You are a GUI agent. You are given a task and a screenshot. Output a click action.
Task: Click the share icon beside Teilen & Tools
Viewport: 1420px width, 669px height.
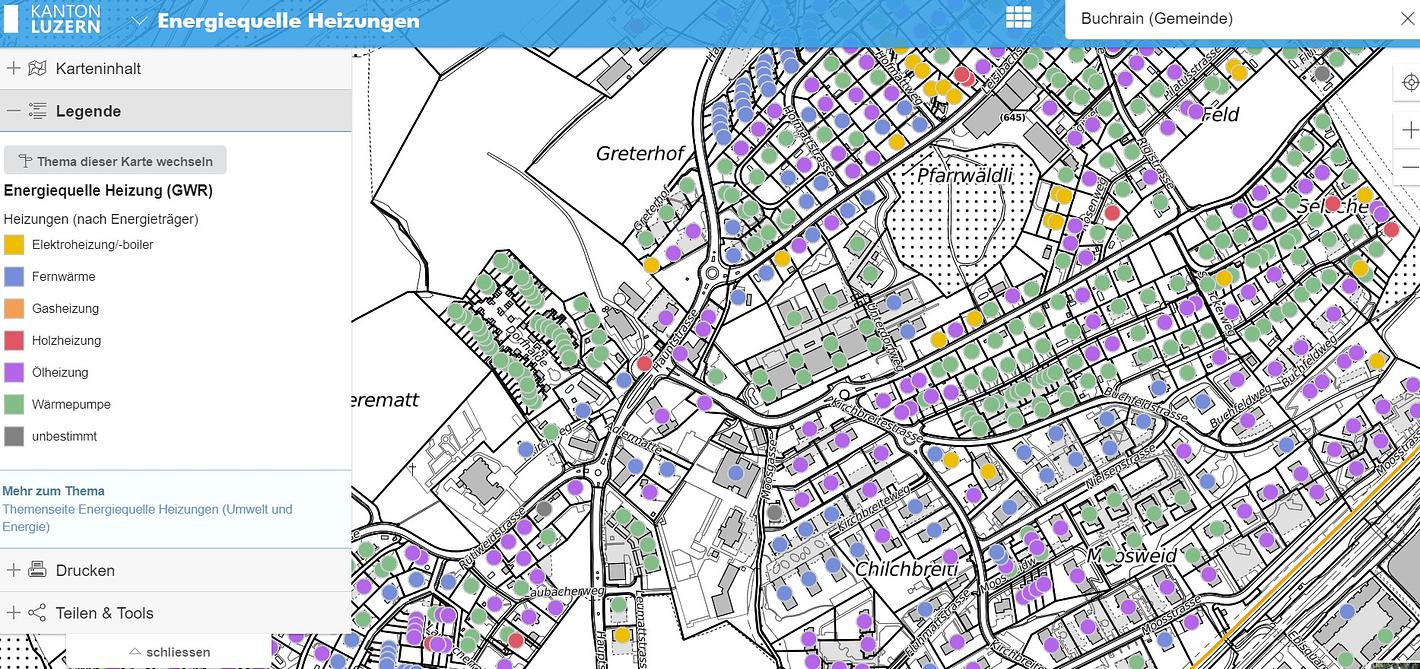coord(38,613)
